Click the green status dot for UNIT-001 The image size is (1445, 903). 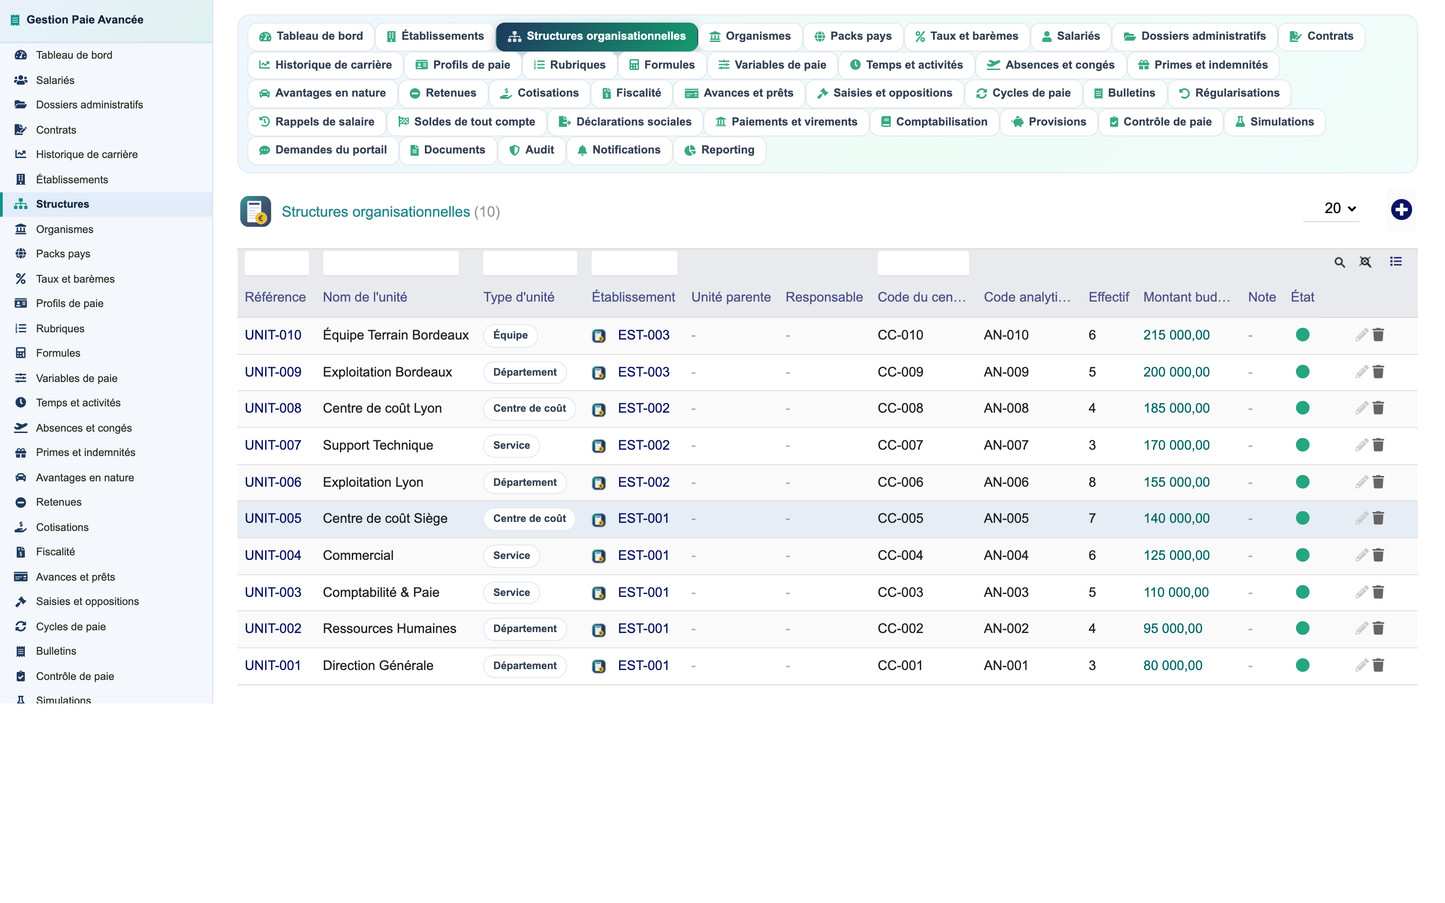[x=1302, y=665]
